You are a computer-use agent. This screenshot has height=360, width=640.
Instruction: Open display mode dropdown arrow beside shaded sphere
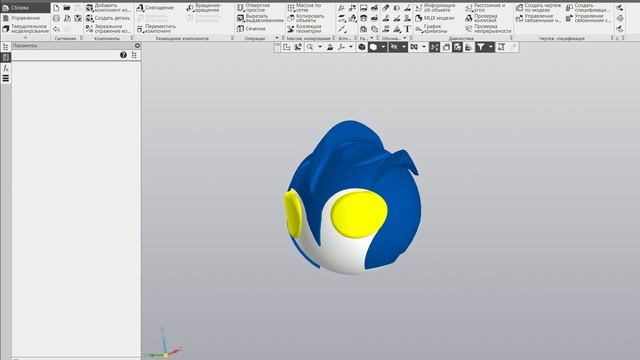coord(383,47)
